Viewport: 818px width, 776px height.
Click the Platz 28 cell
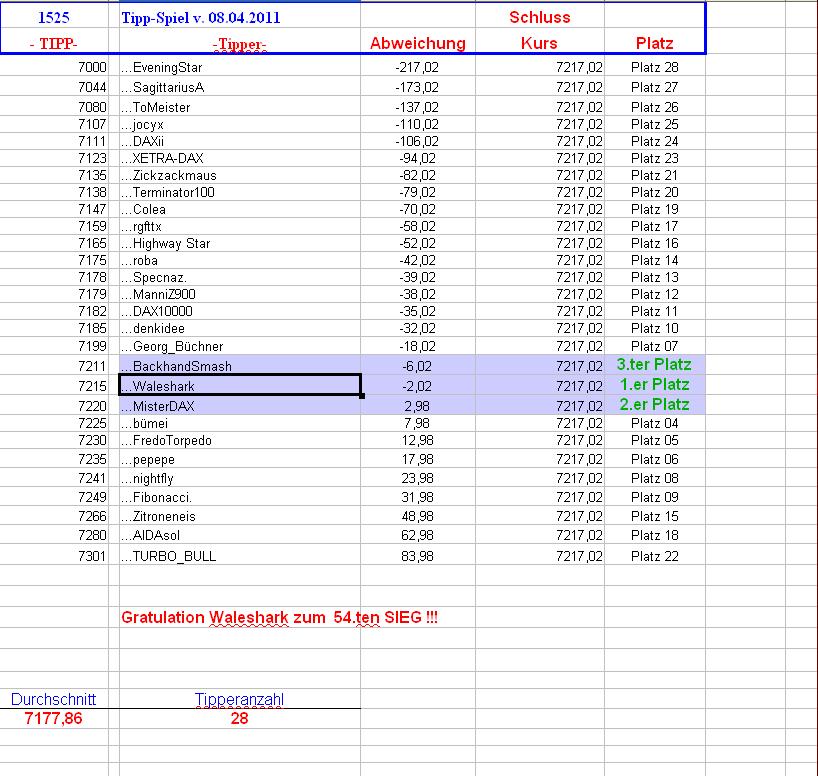click(655, 67)
